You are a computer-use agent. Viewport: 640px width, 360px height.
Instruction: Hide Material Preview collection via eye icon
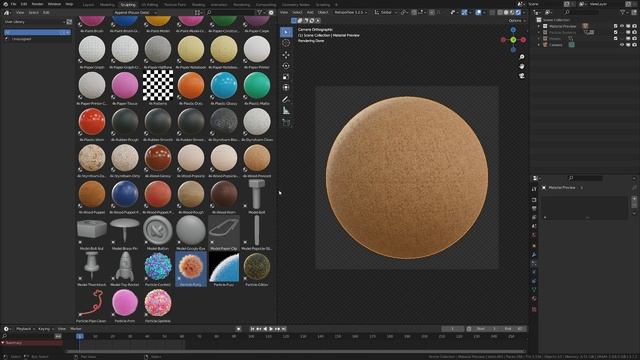[x=622, y=26]
